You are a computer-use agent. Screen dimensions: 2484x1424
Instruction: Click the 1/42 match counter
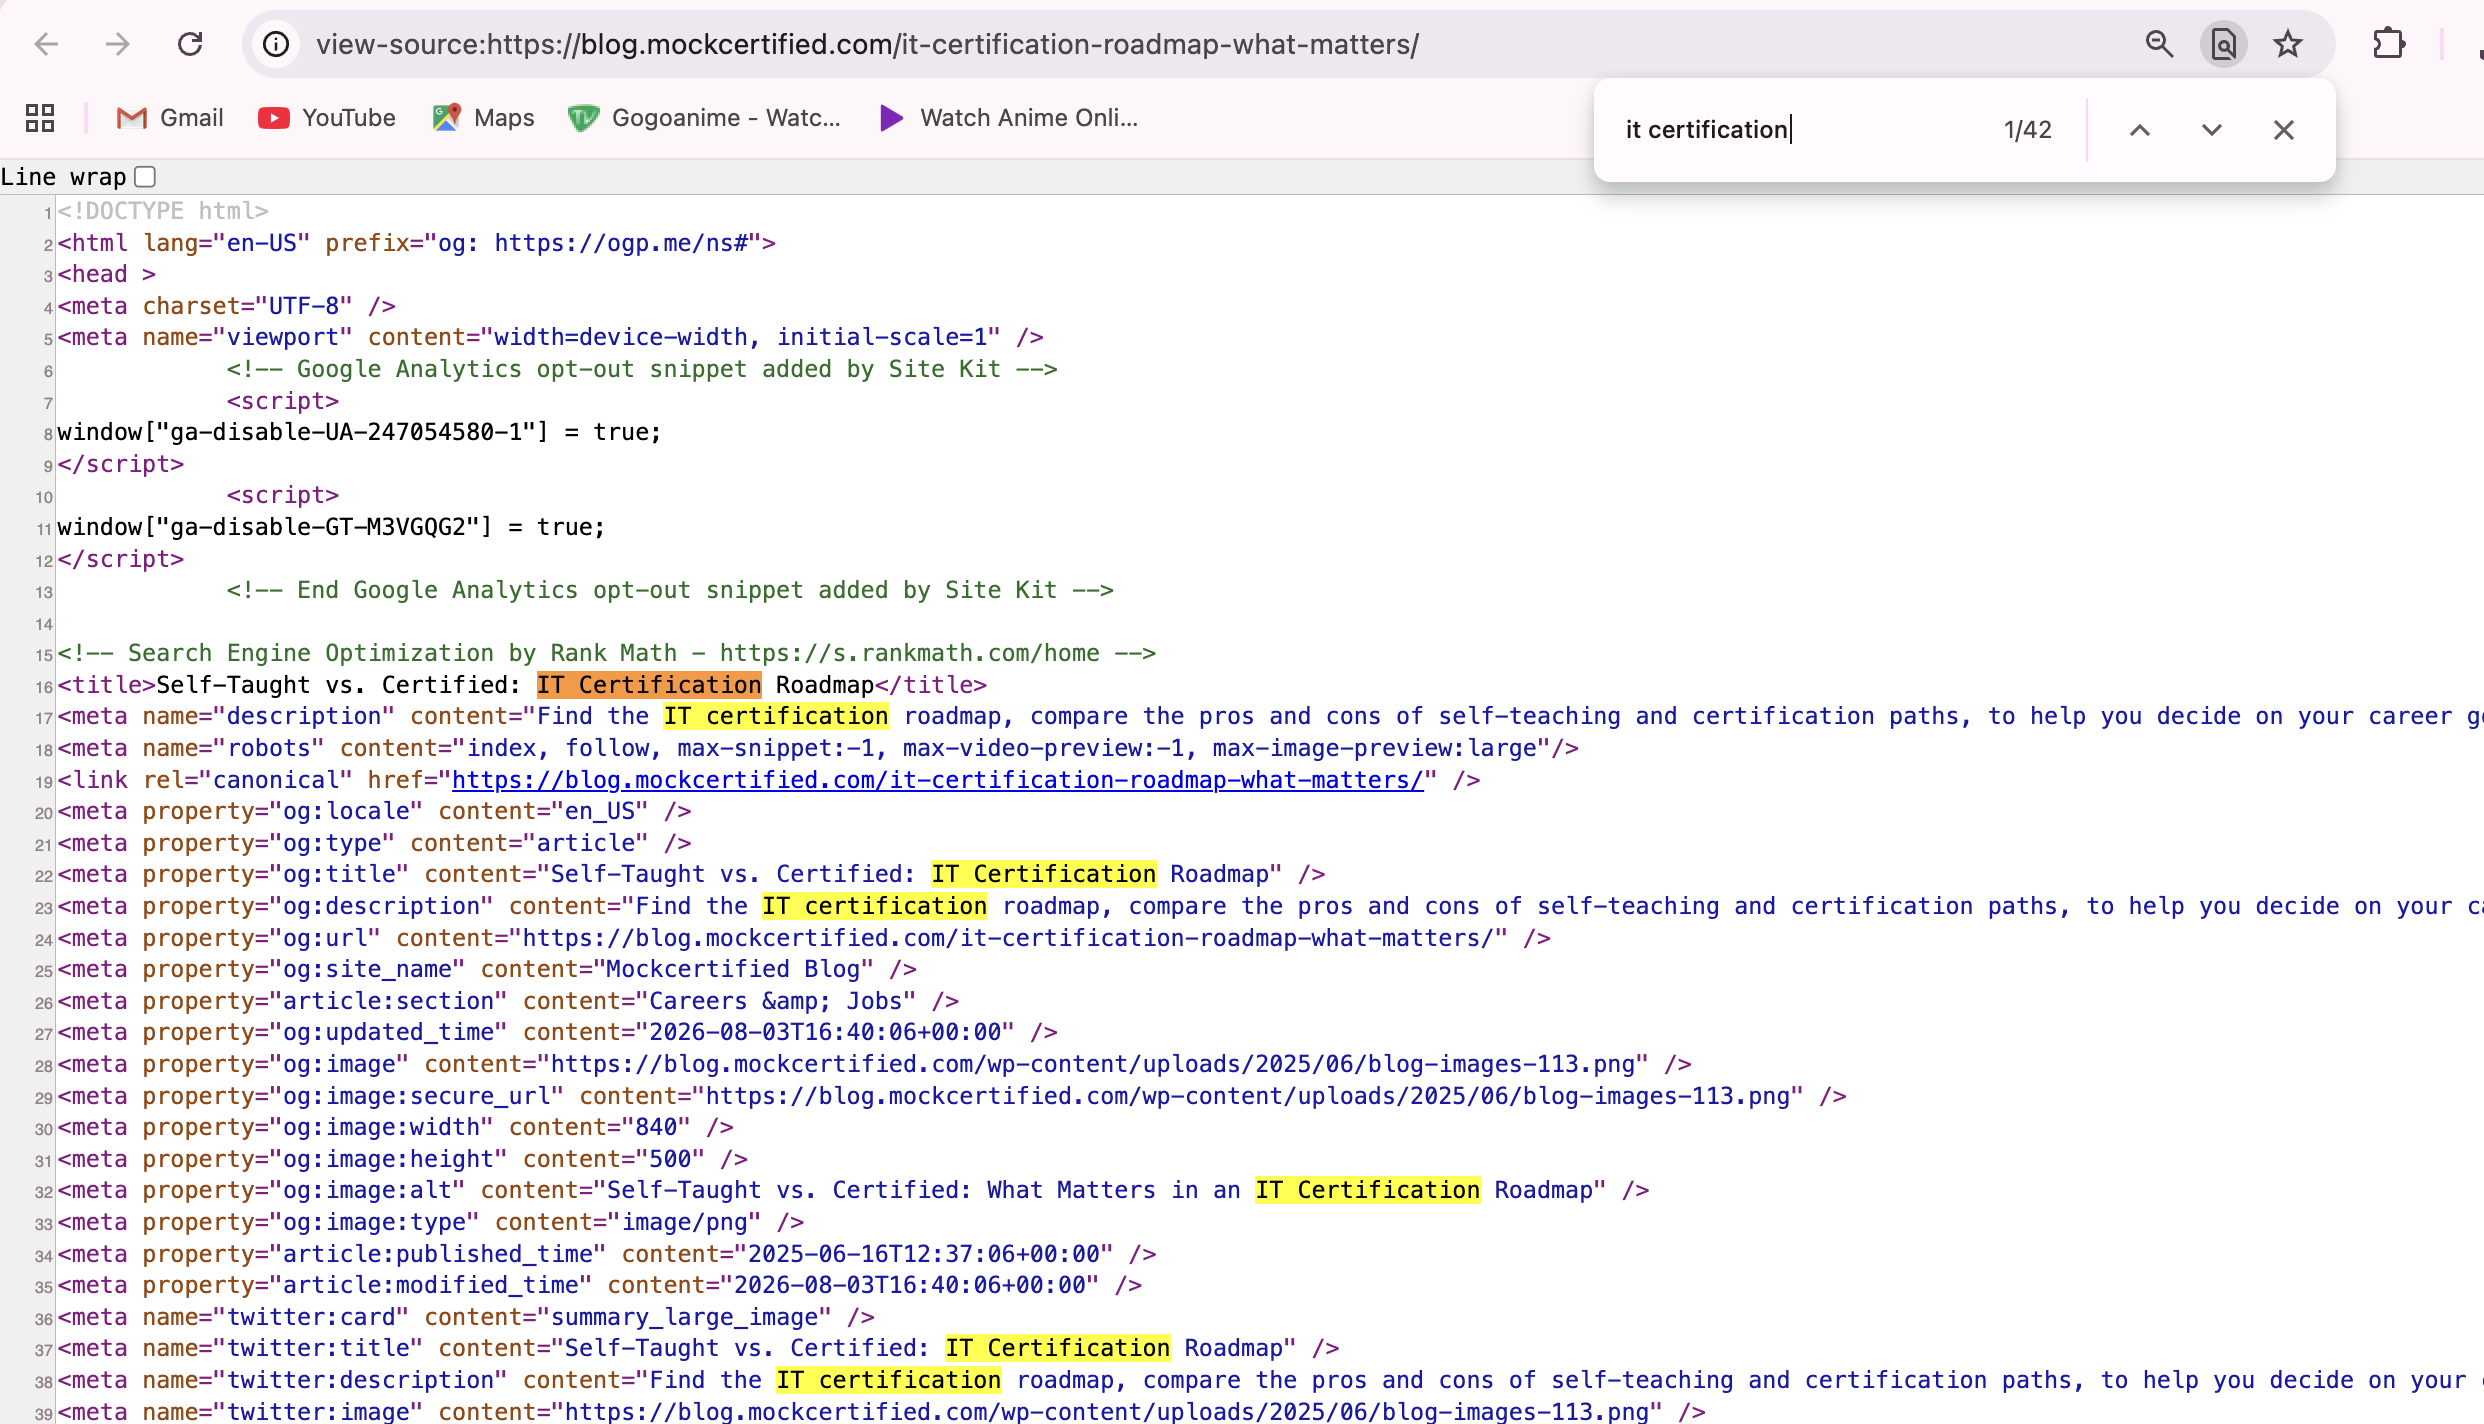click(x=2028, y=130)
